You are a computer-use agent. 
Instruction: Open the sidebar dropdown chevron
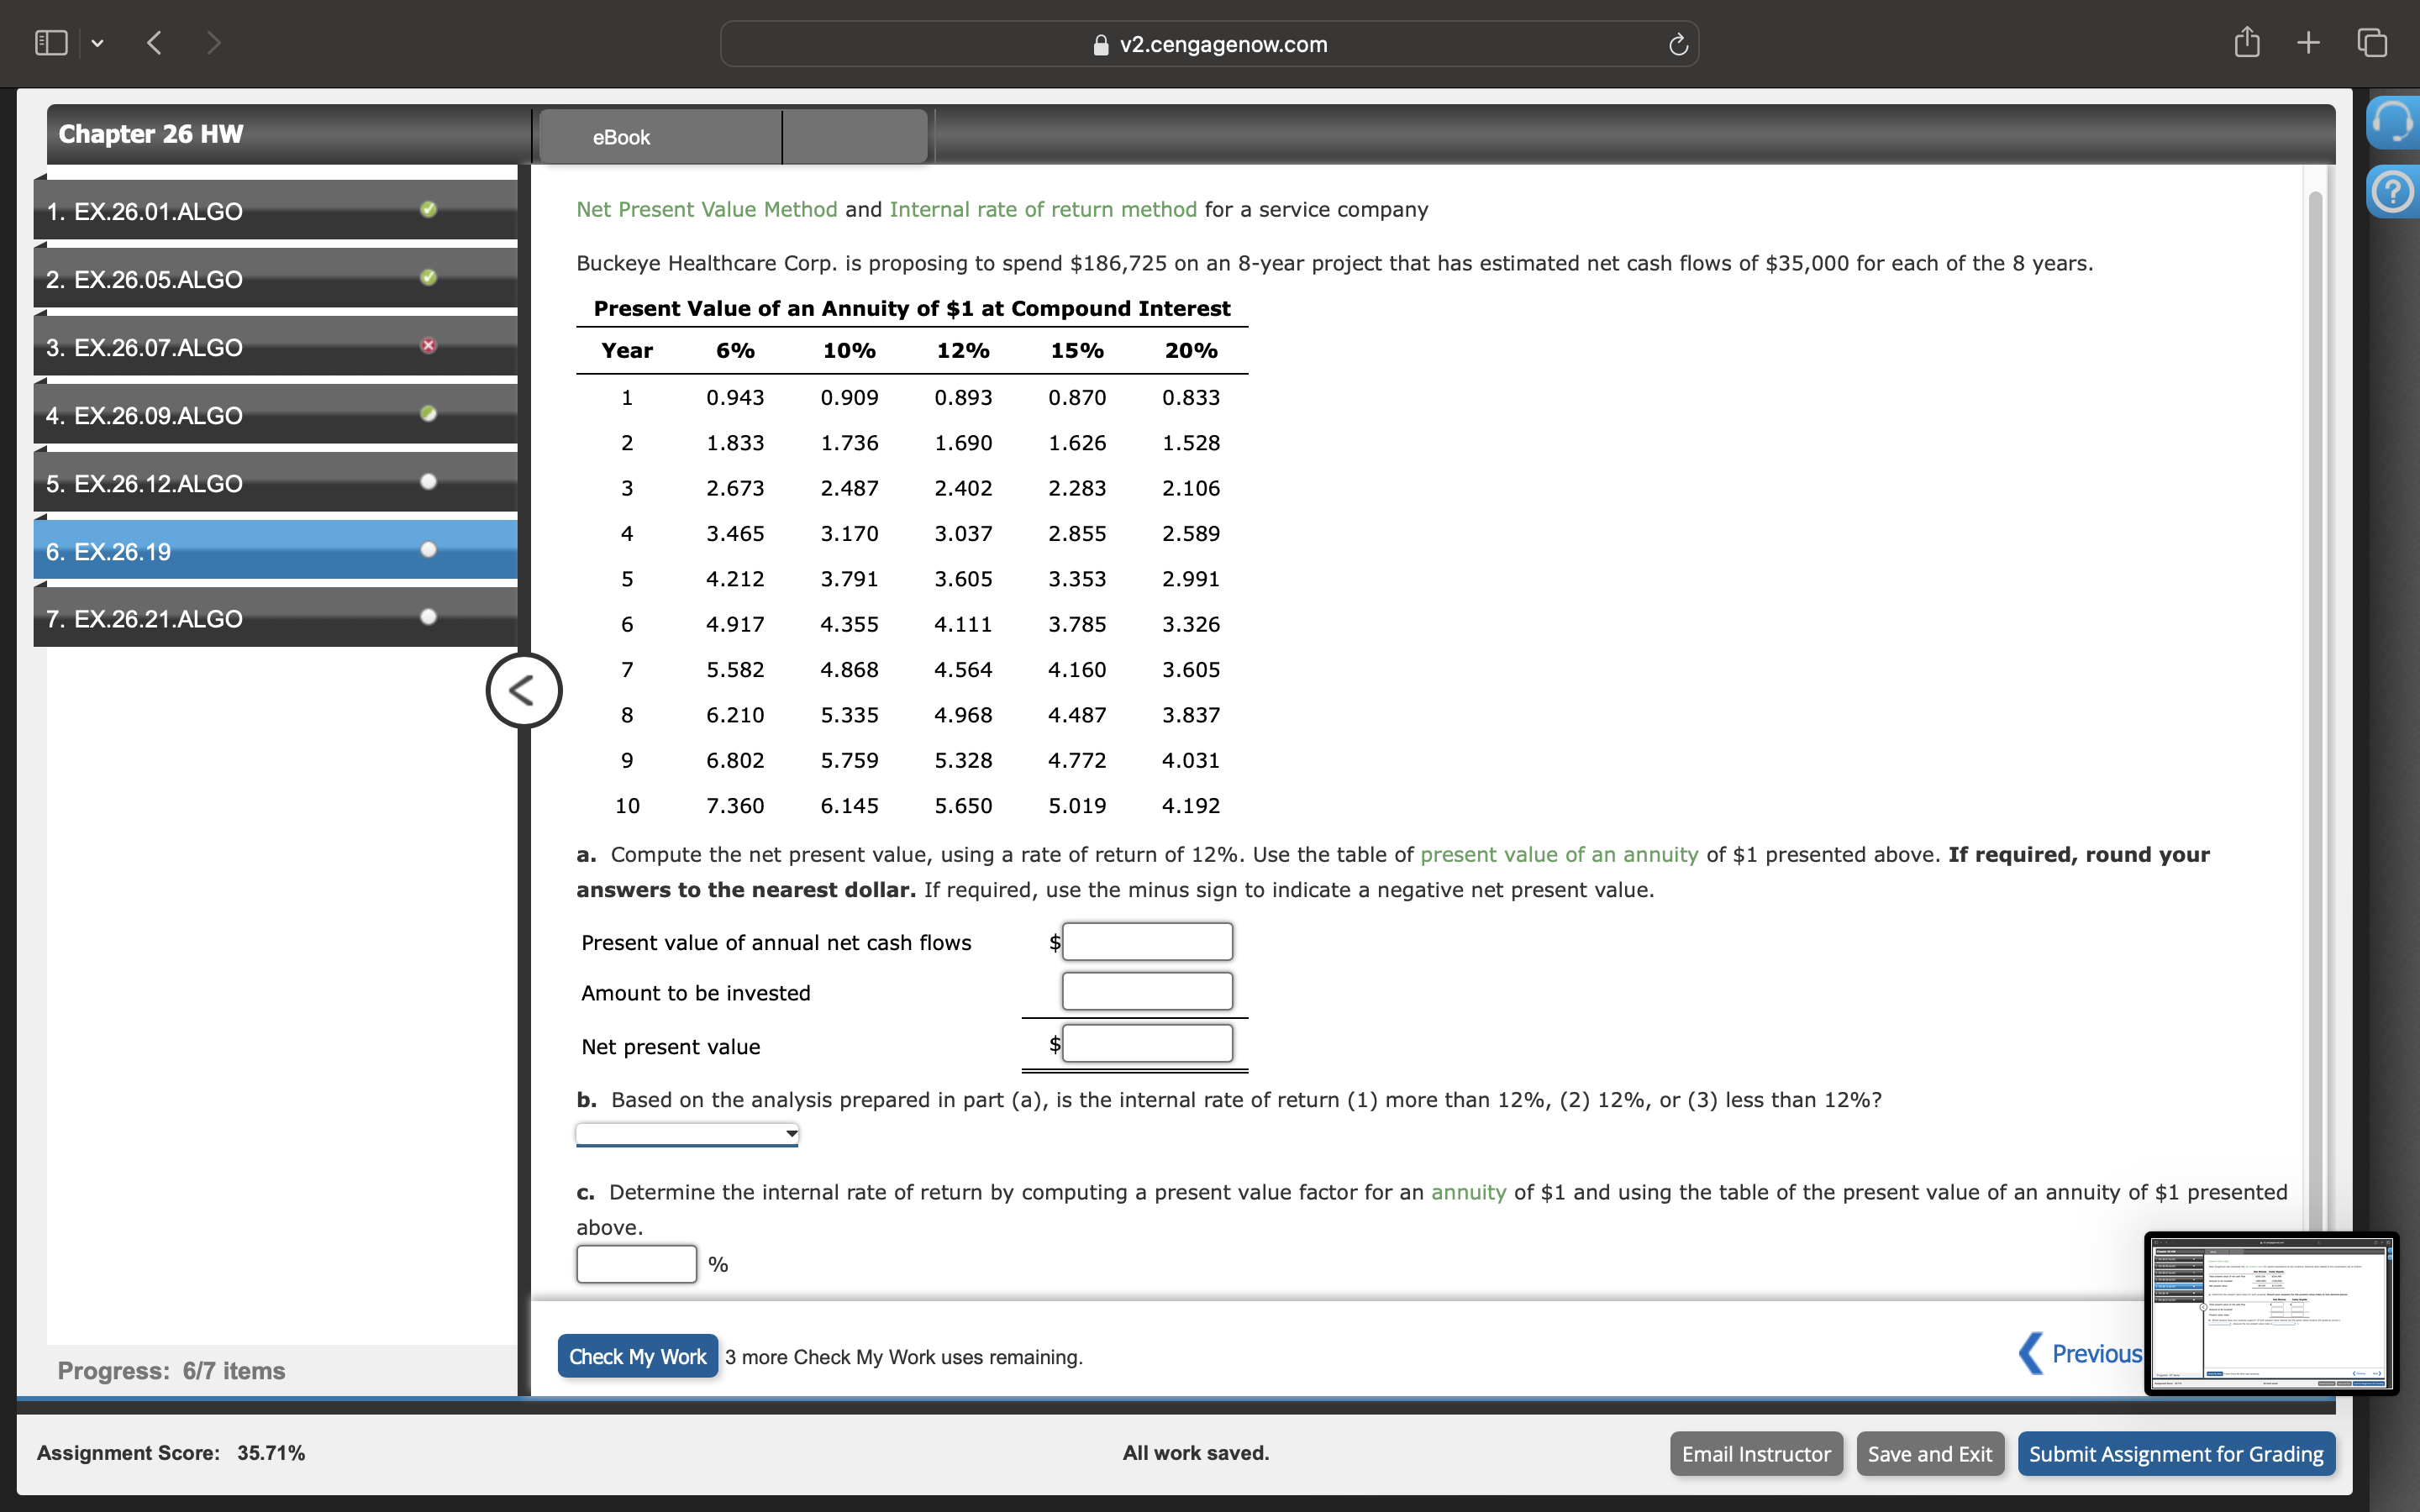coord(98,42)
